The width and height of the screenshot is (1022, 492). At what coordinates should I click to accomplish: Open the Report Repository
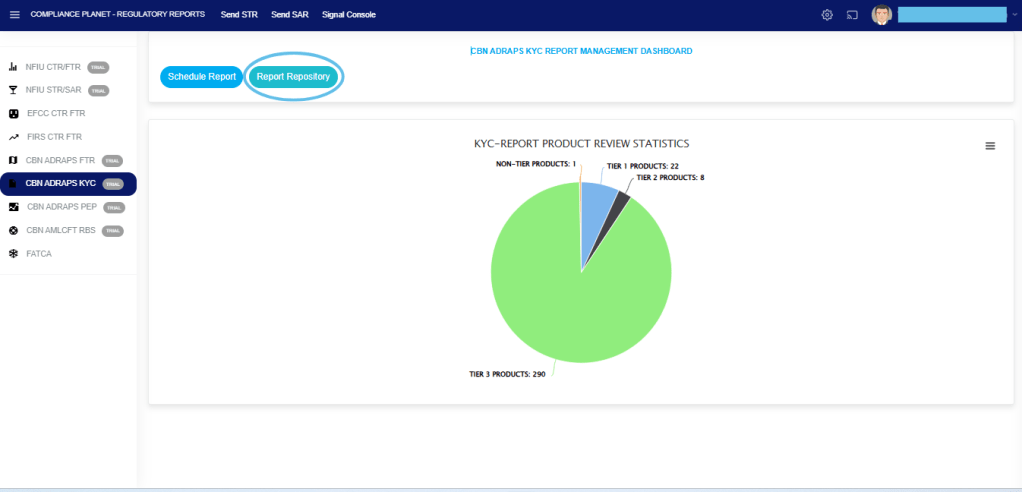click(x=293, y=77)
